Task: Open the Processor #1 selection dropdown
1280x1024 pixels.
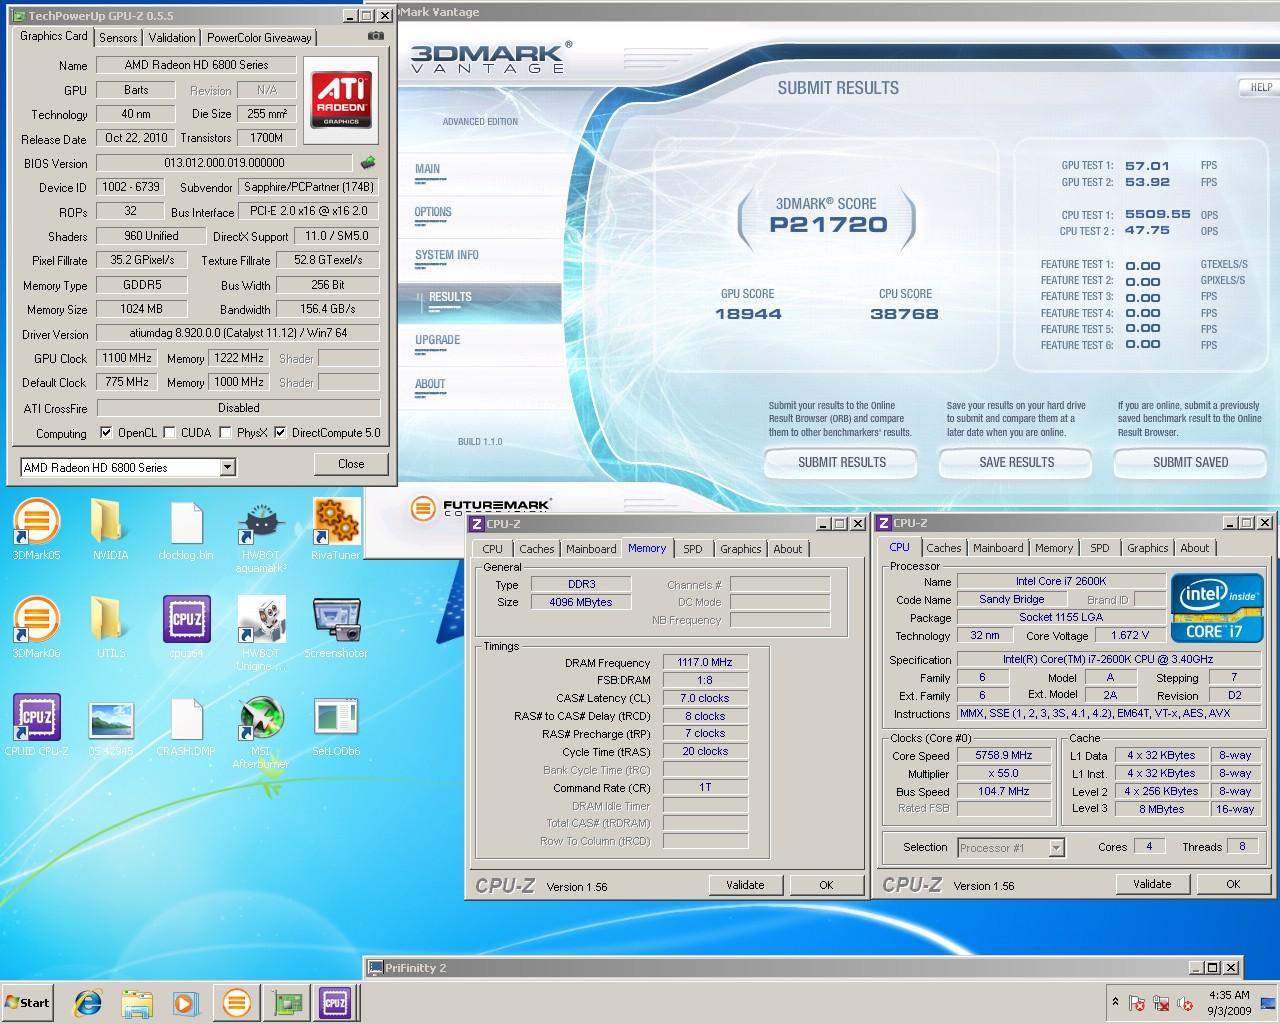Action: click(1056, 847)
